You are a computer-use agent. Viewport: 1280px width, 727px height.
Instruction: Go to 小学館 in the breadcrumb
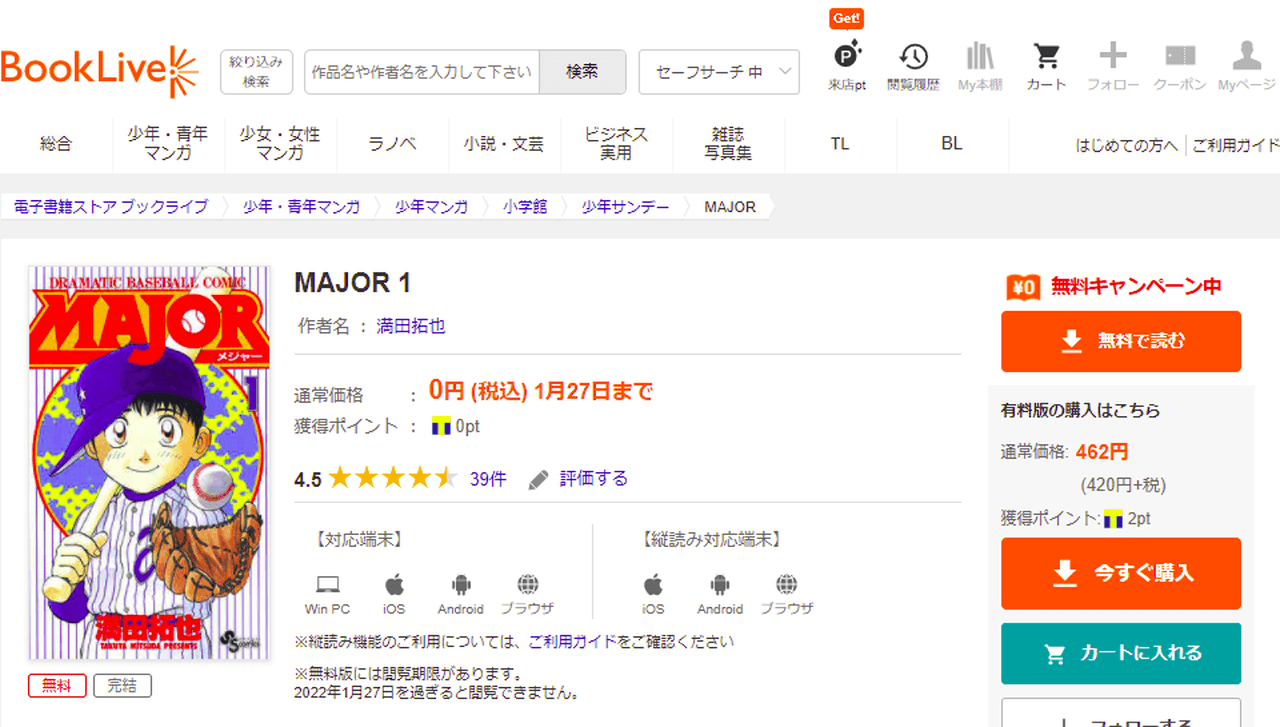tap(524, 207)
